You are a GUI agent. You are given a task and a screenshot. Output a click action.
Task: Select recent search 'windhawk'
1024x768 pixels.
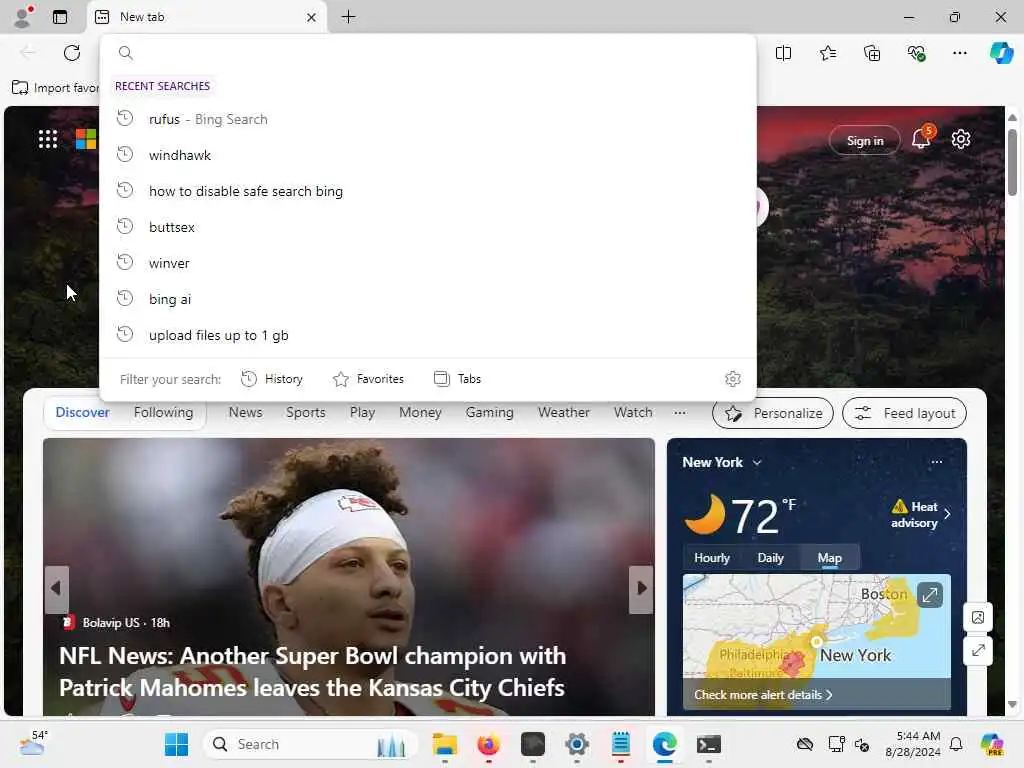tap(428, 155)
